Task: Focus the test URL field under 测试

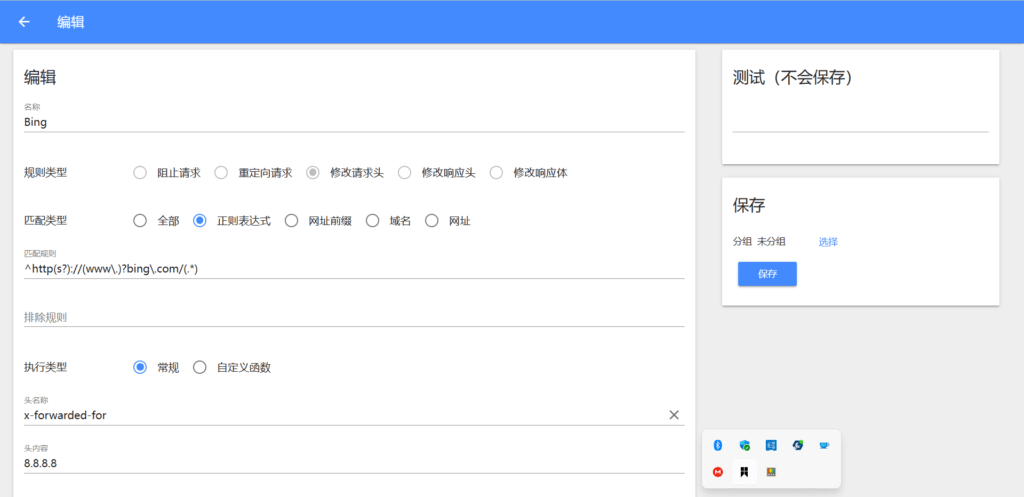Action: (x=860, y=120)
